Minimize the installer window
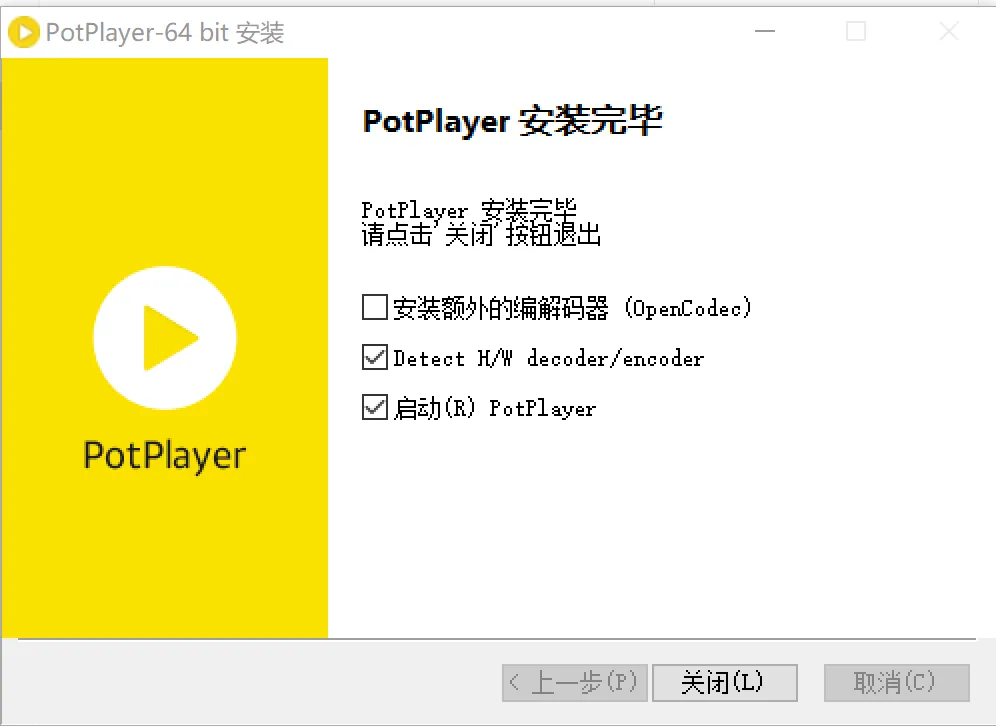996x726 pixels. pos(764,32)
